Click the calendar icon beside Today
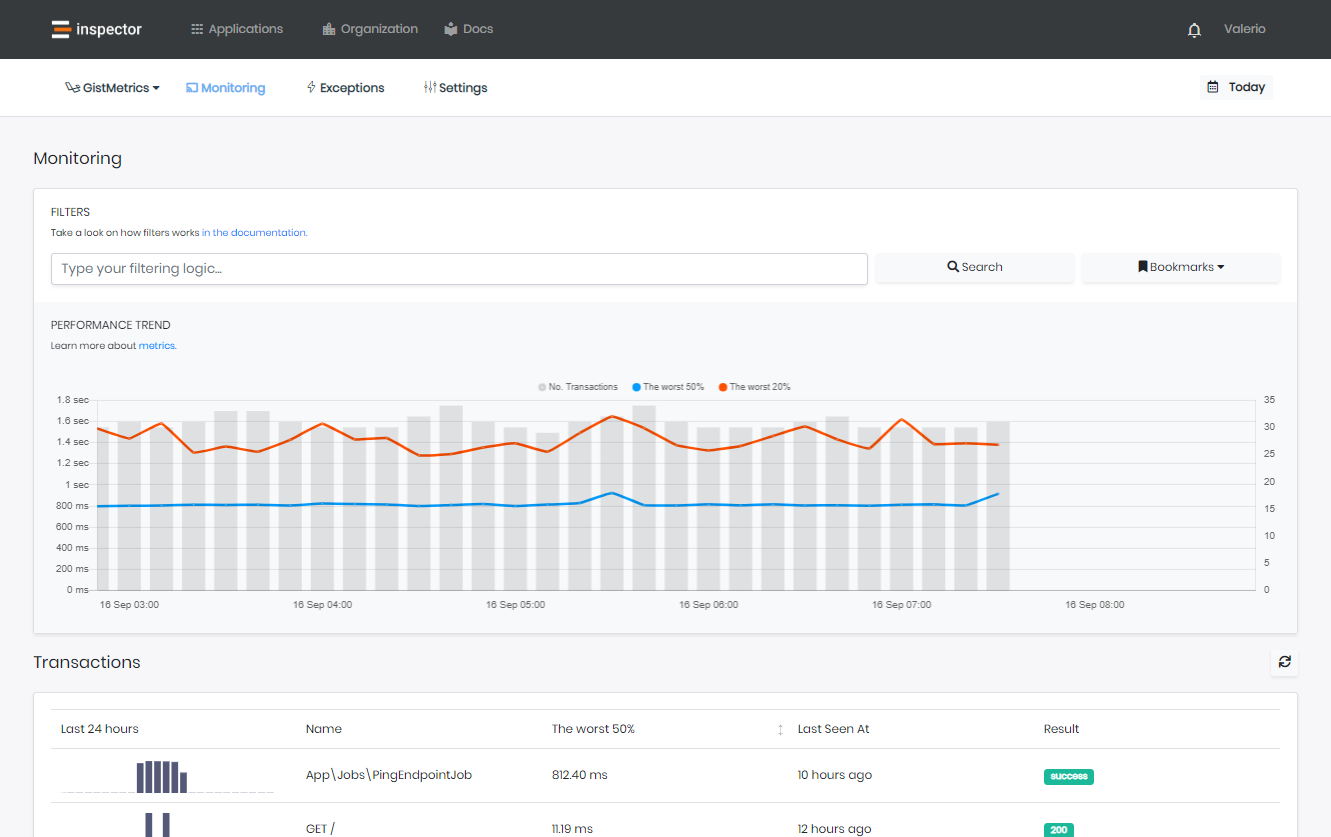Screen dimensions: 1331x837 pyautogui.click(x=1213, y=87)
